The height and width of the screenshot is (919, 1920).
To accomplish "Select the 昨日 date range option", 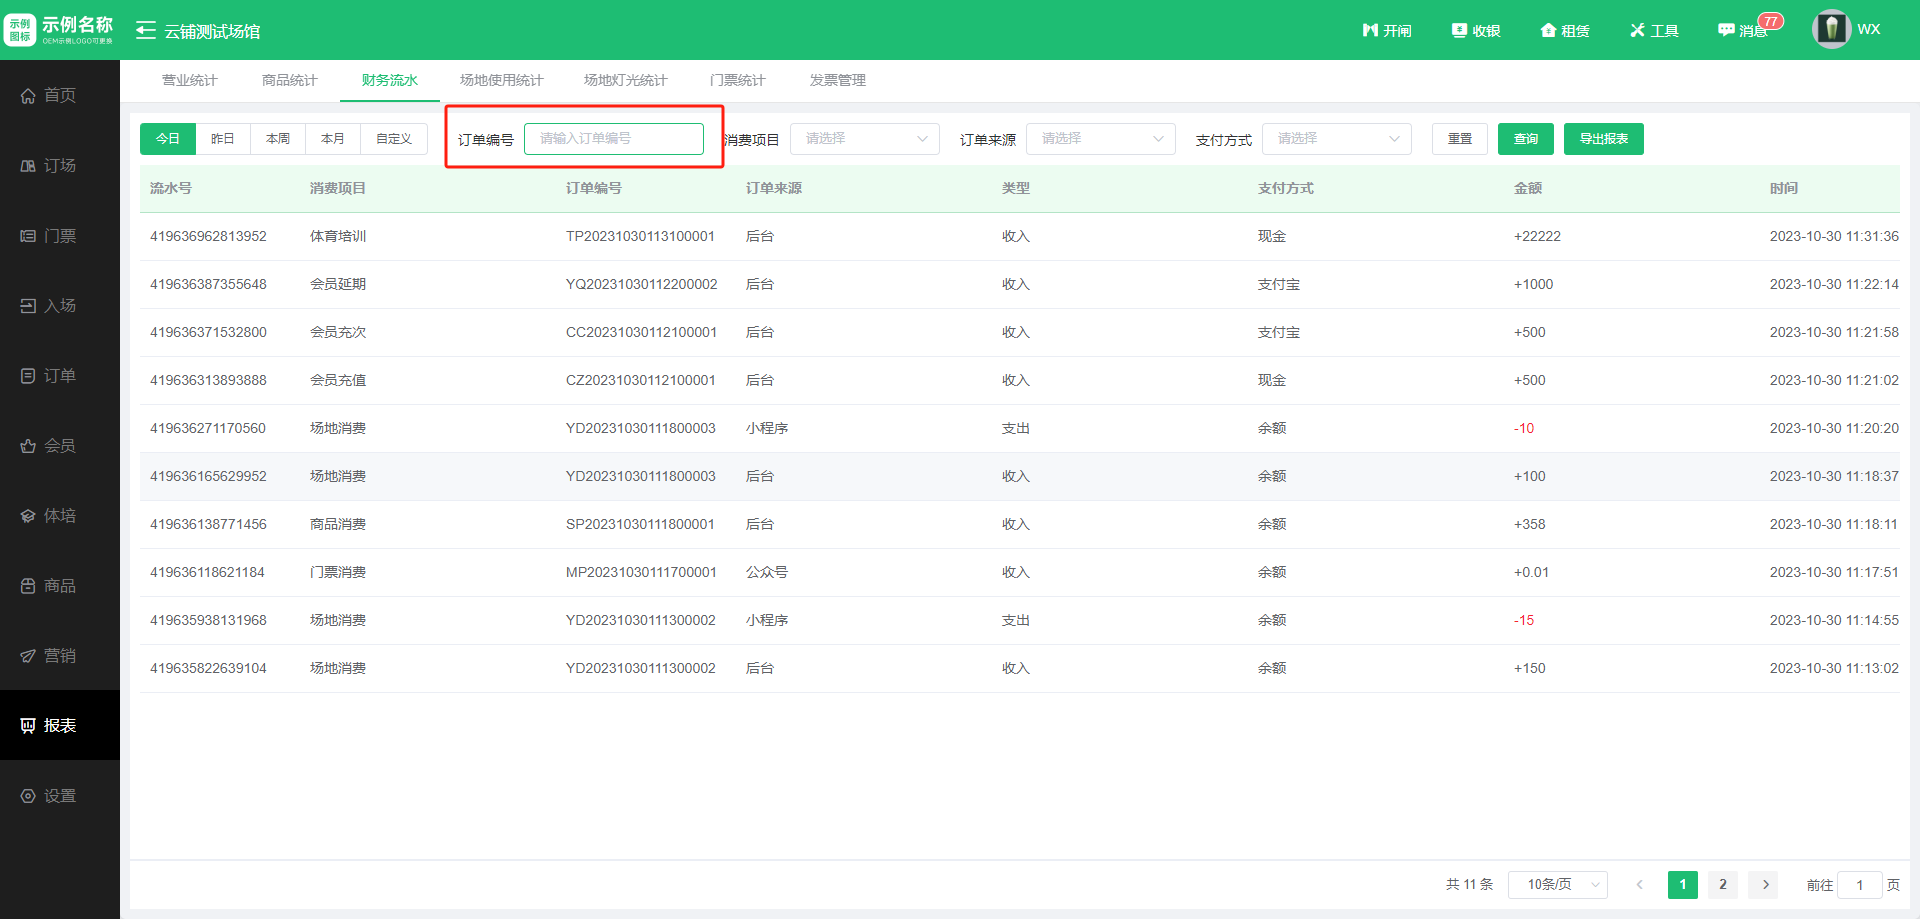I will [x=223, y=139].
